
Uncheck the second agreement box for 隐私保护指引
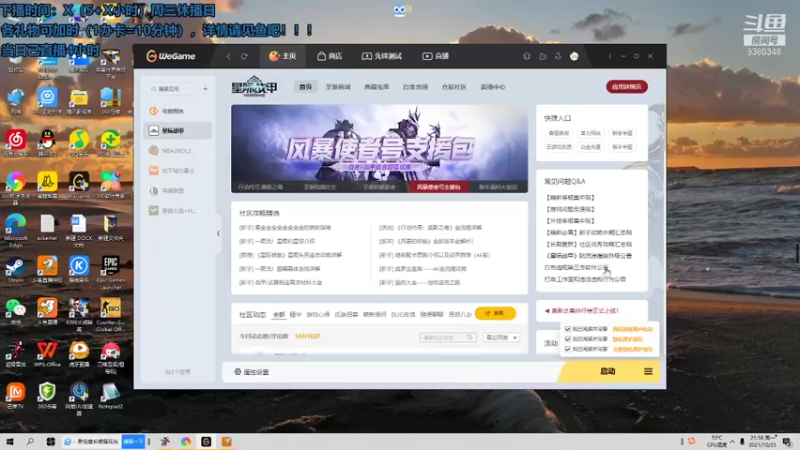pos(567,339)
